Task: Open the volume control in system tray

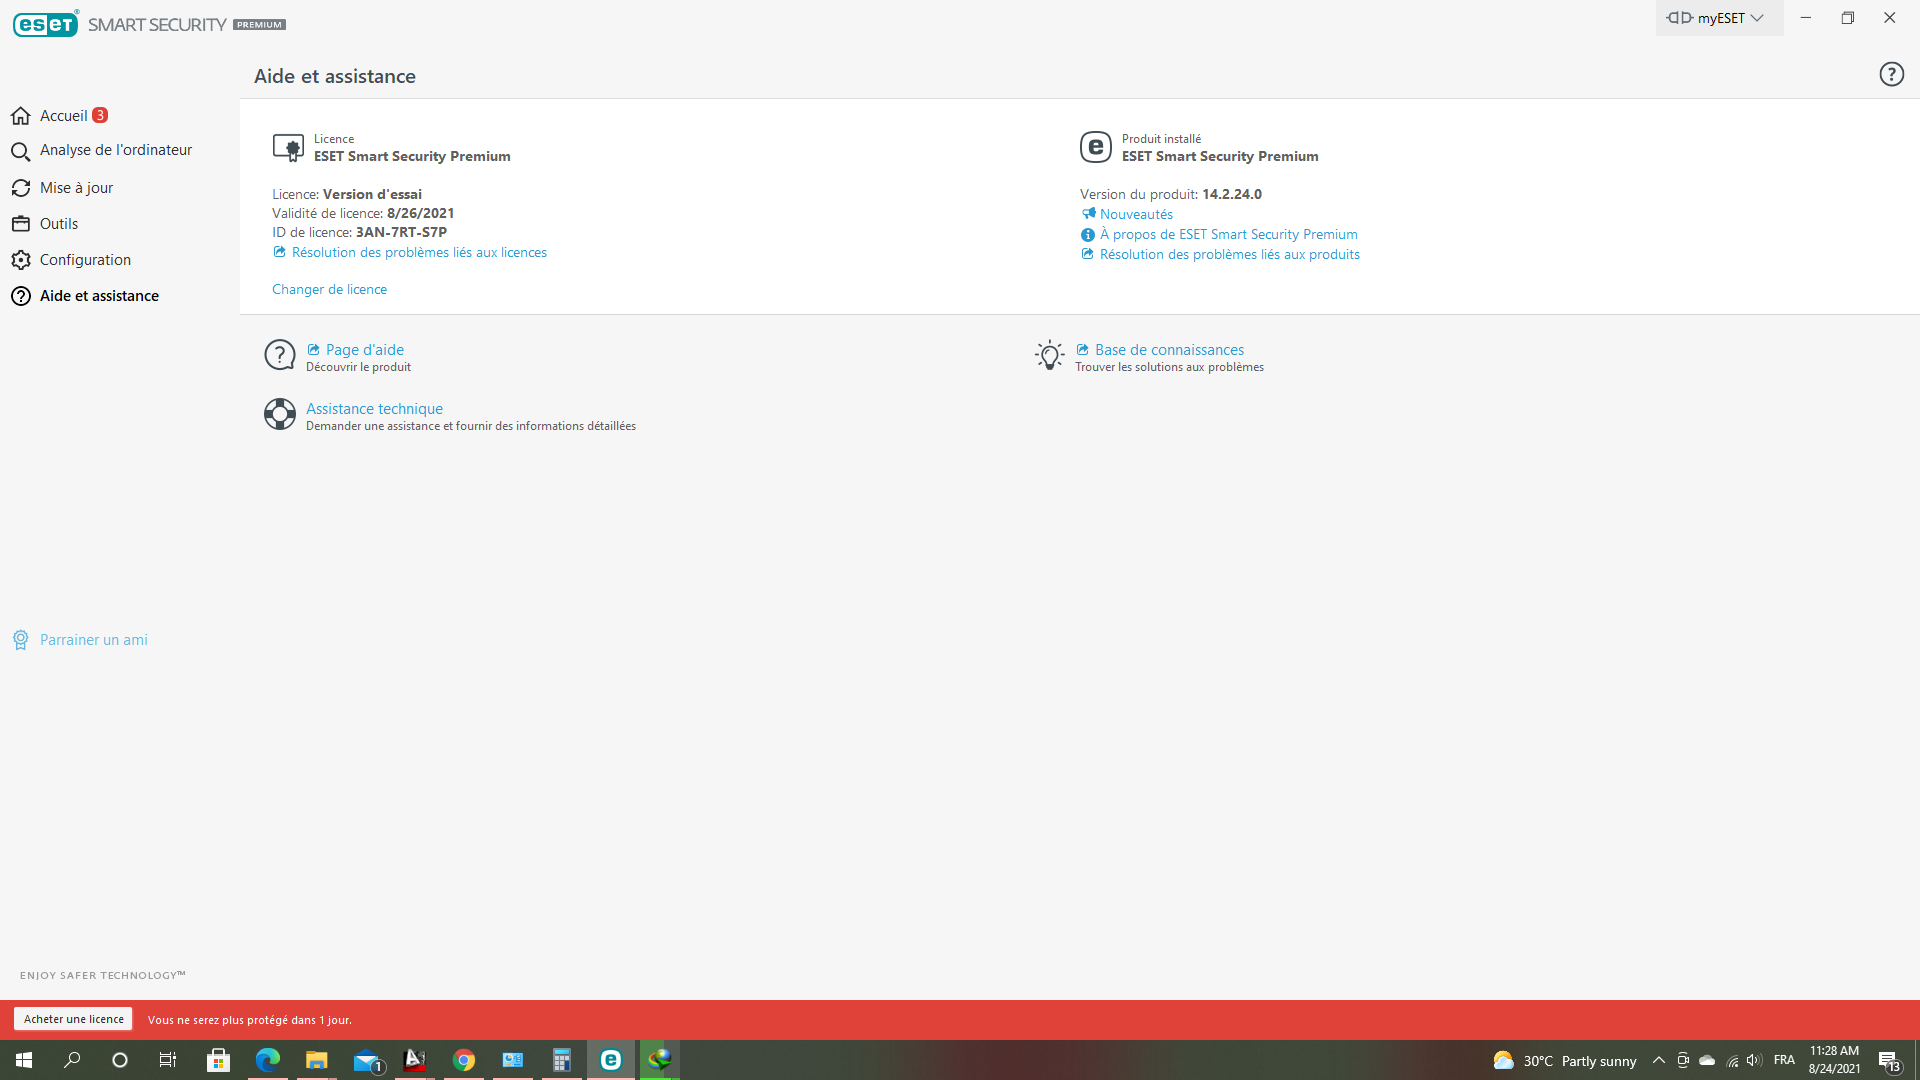Action: pyautogui.click(x=1754, y=1060)
